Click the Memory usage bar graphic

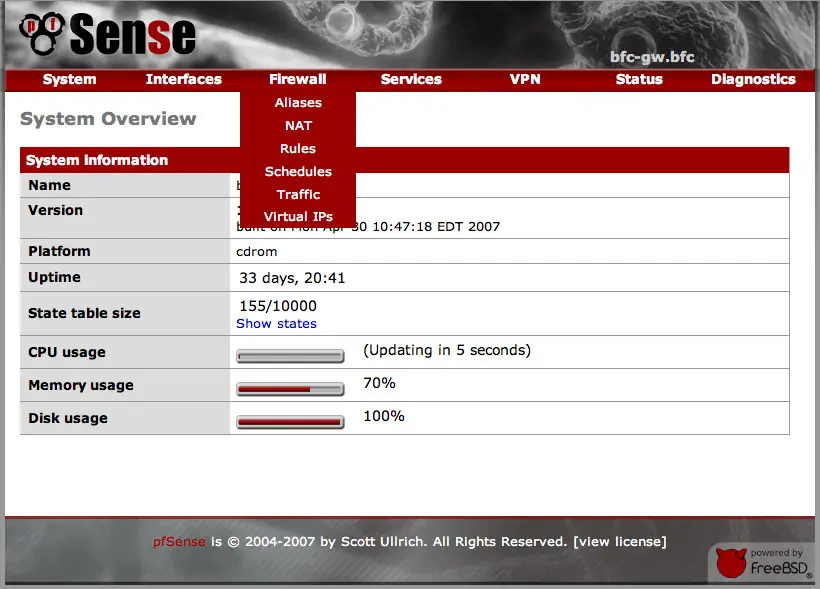click(x=290, y=386)
